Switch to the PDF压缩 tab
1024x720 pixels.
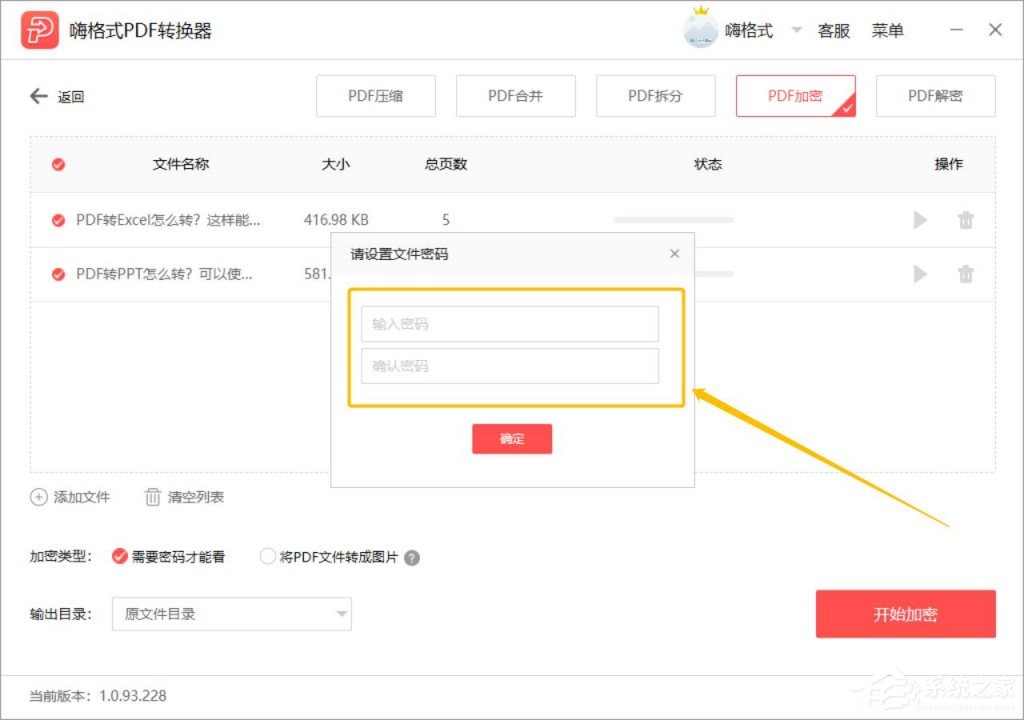click(x=375, y=96)
